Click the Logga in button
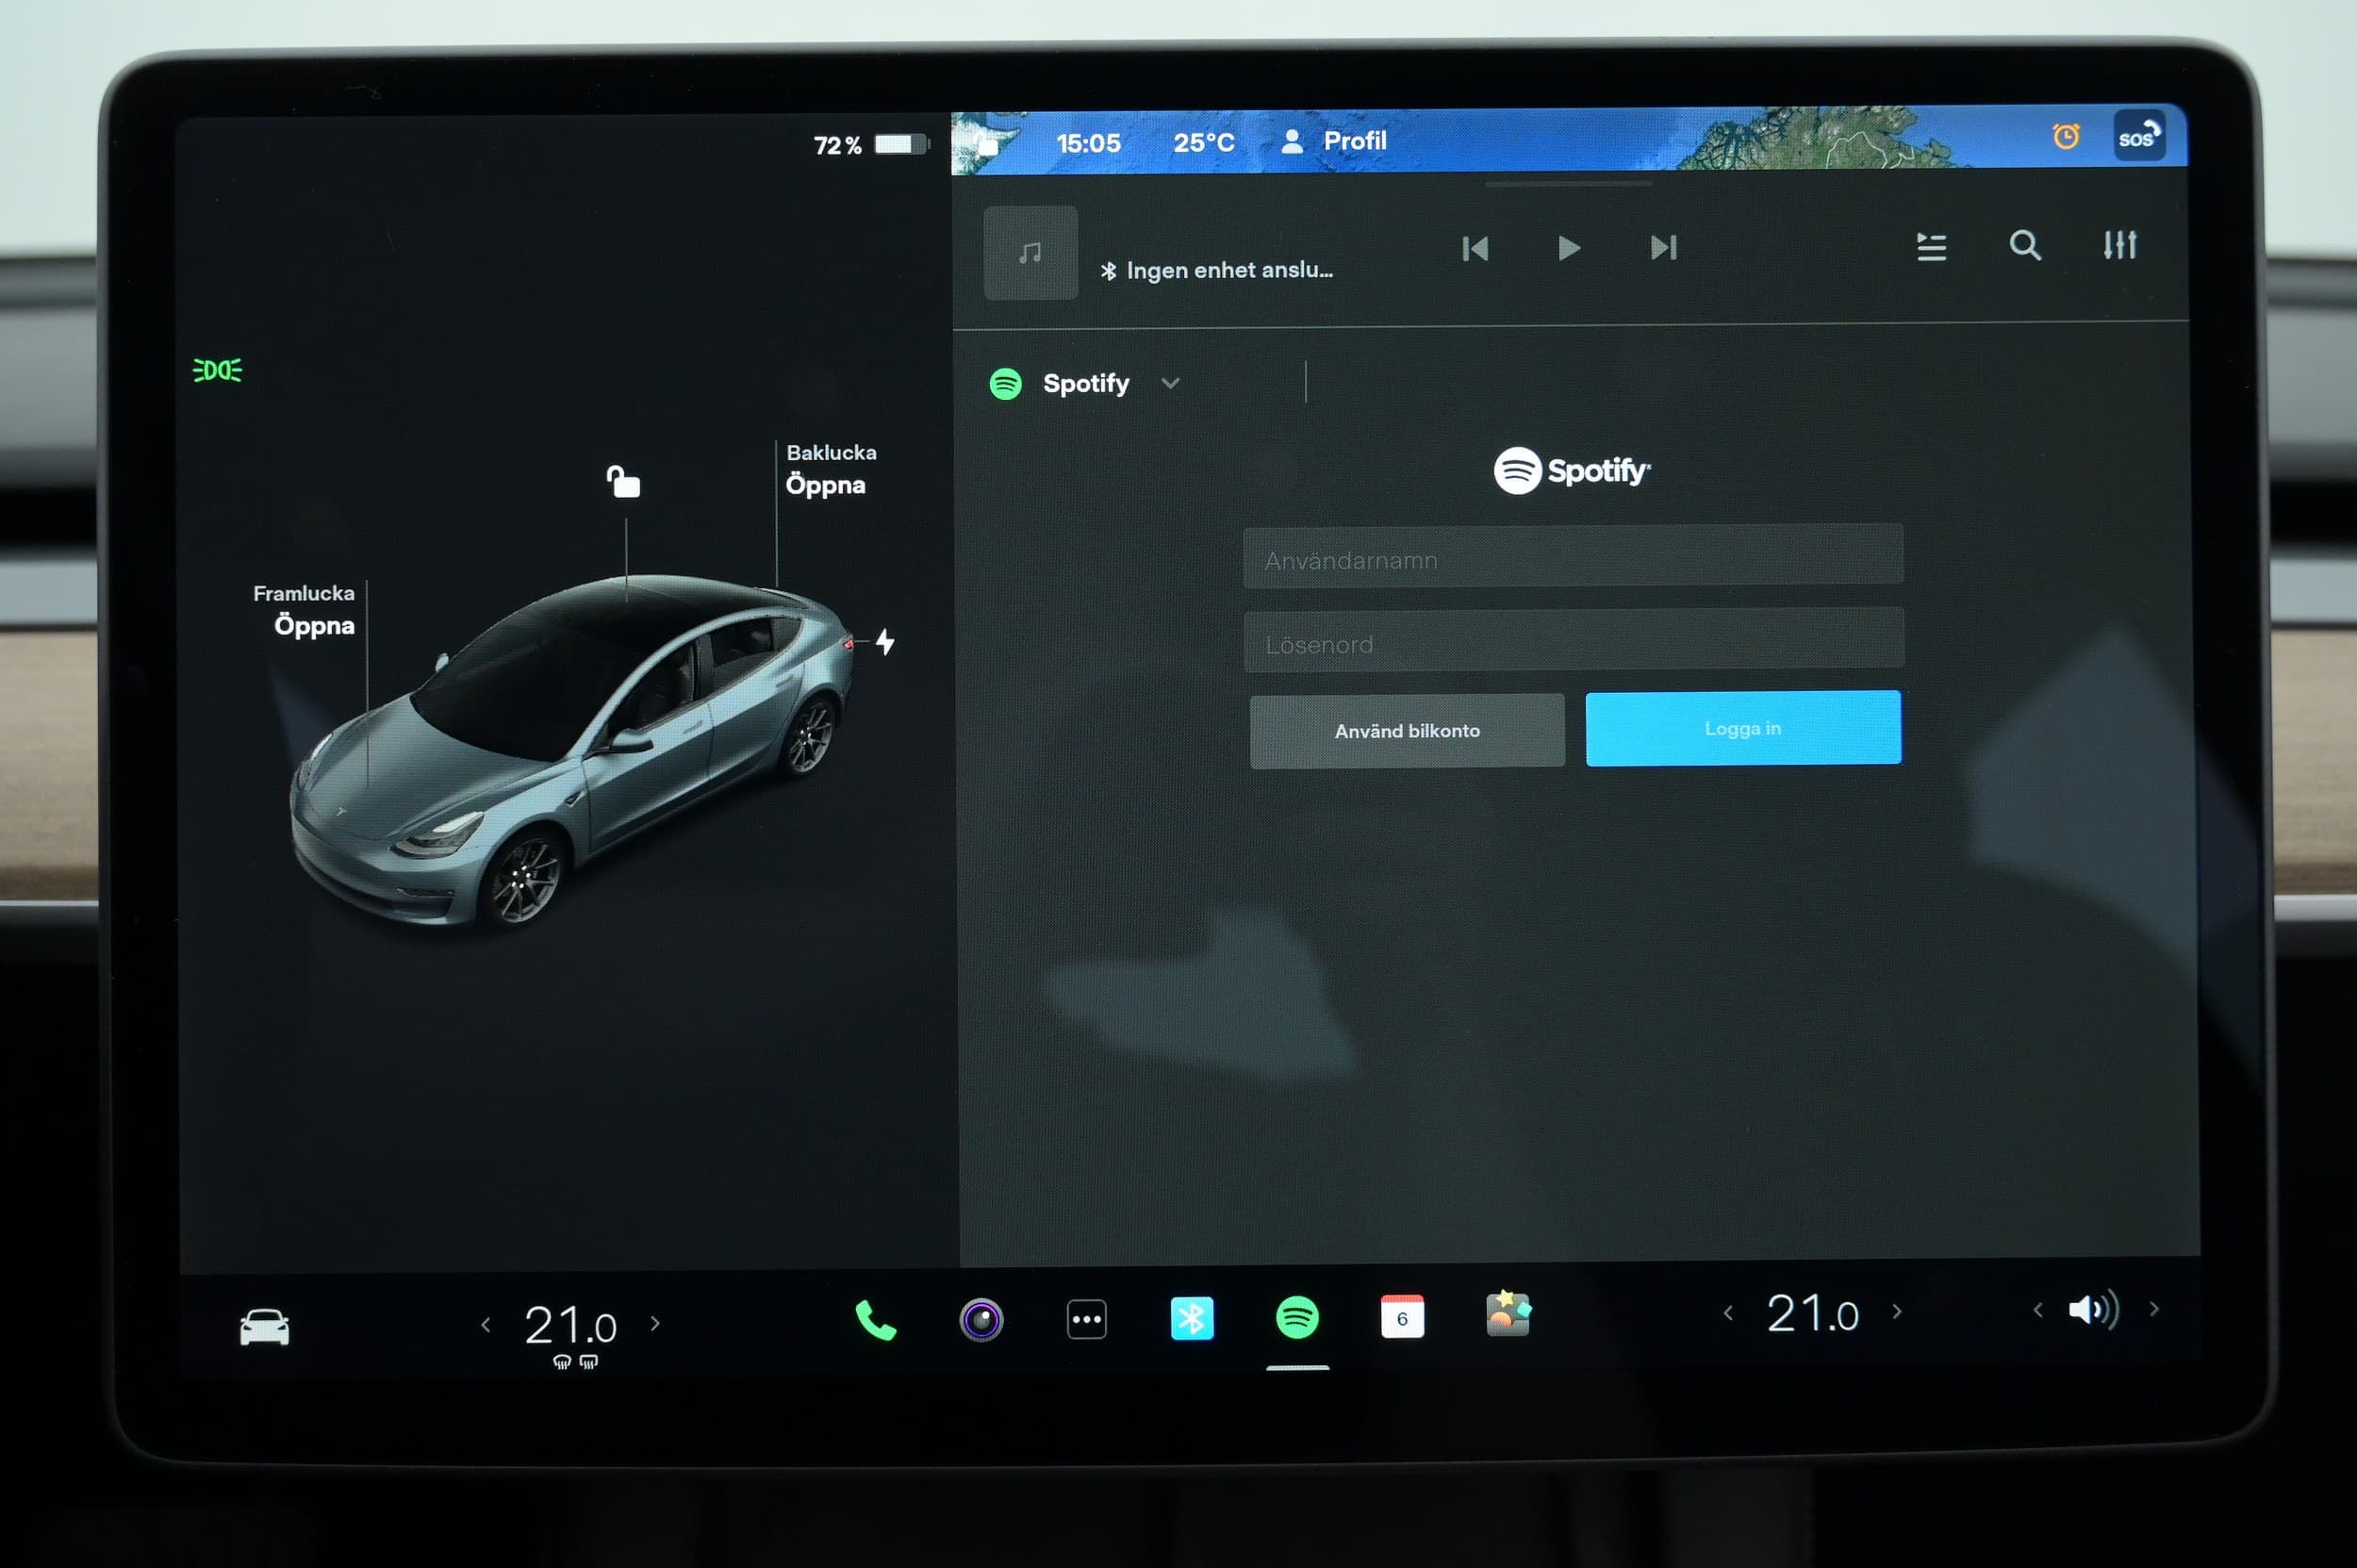Viewport: 2357px width, 1568px height. click(1743, 728)
